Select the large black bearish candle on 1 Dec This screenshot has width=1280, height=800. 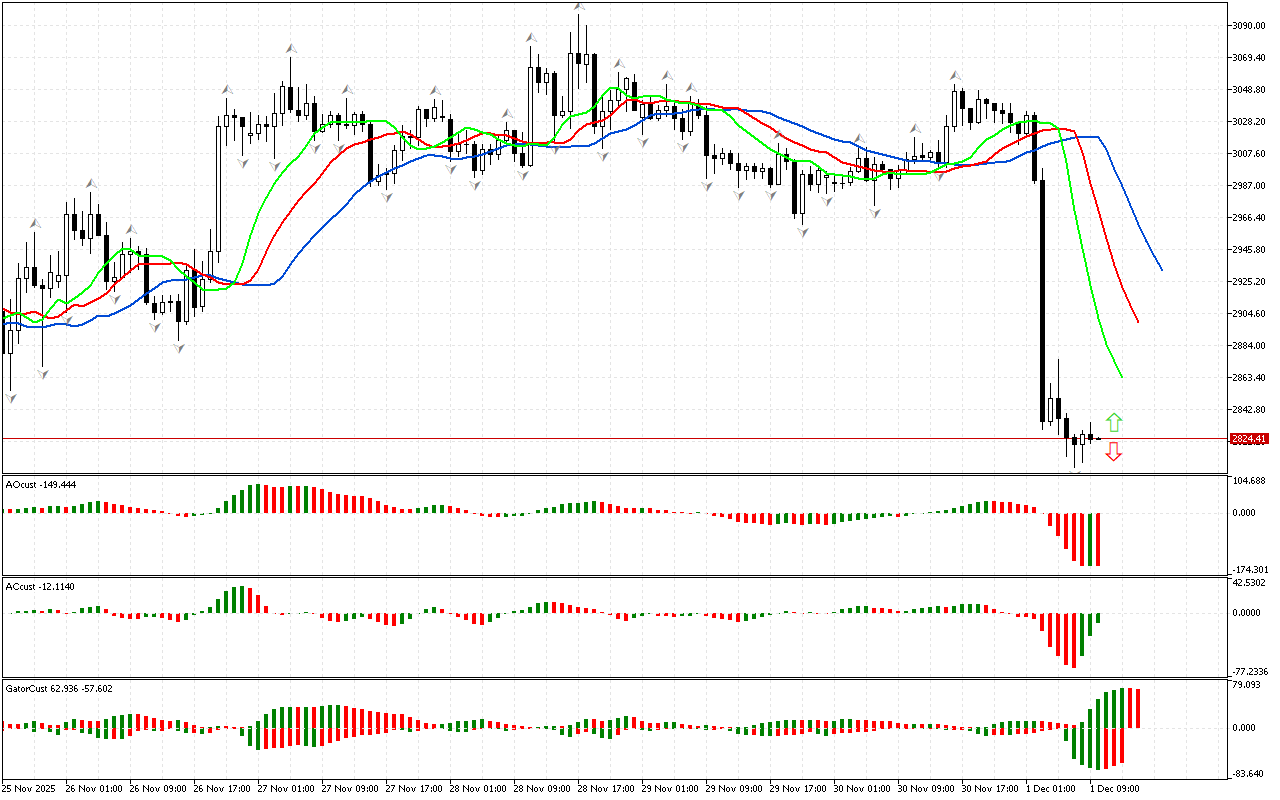point(1041,300)
